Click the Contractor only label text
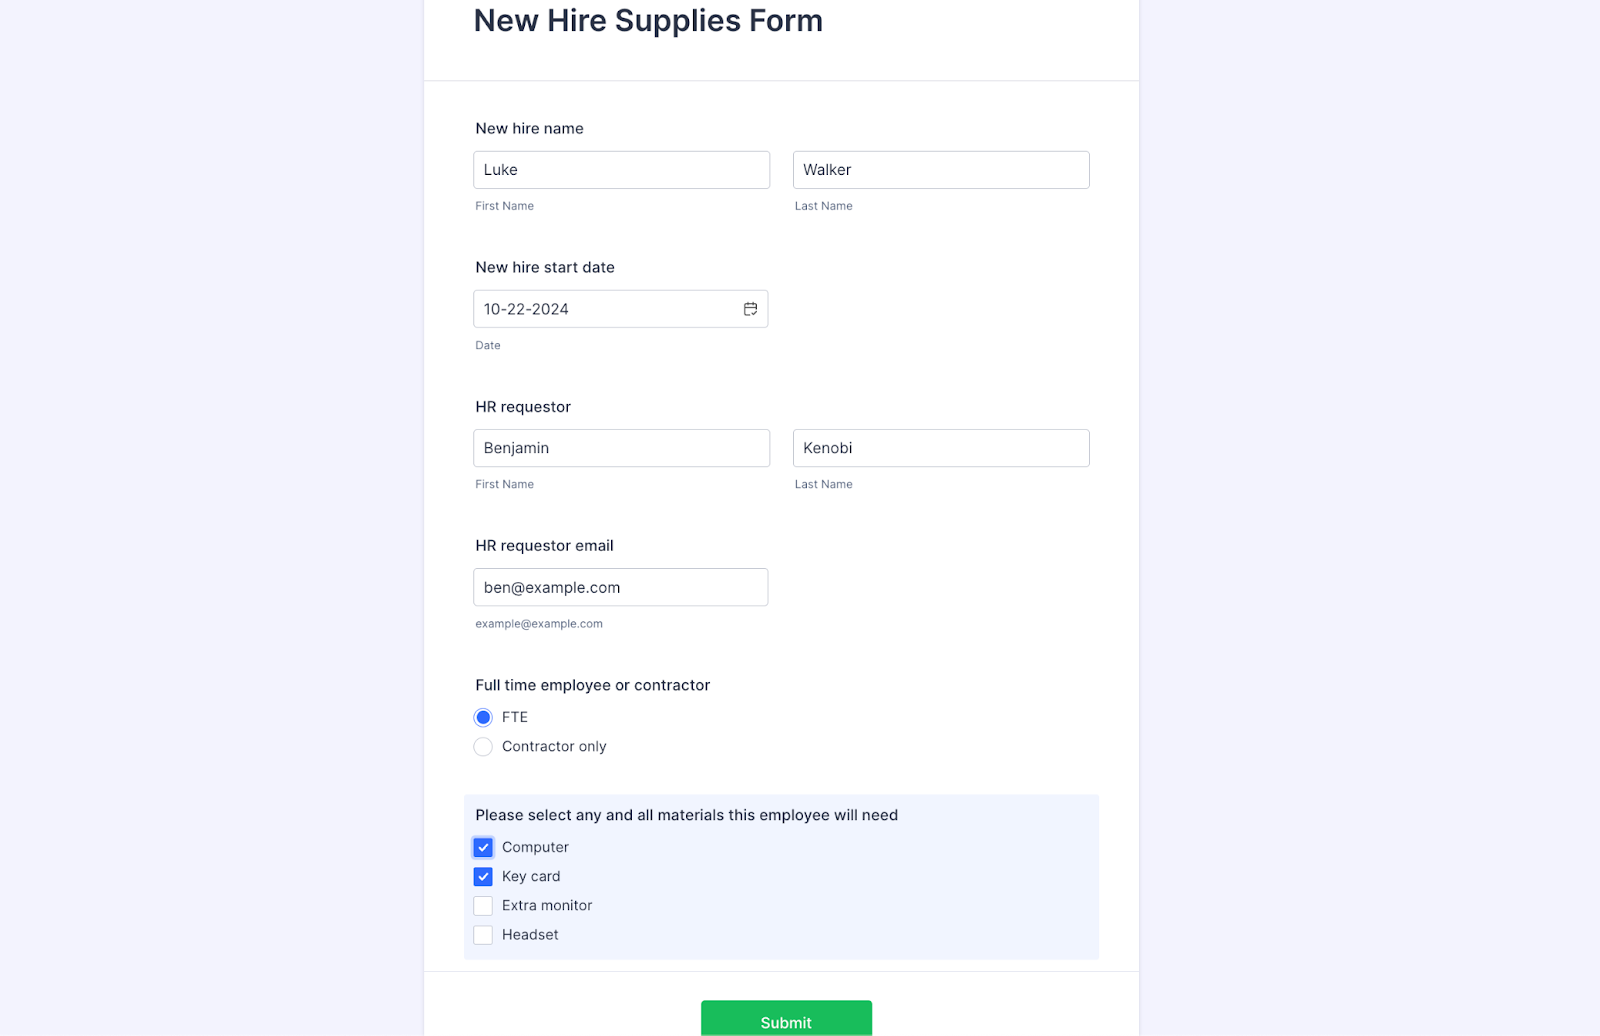Image resolution: width=1600 pixels, height=1036 pixels. (554, 746)
